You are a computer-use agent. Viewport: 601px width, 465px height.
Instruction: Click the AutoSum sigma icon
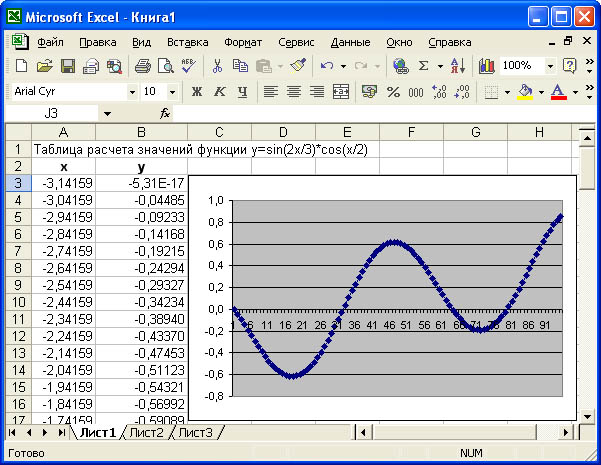tap(424, 66)
